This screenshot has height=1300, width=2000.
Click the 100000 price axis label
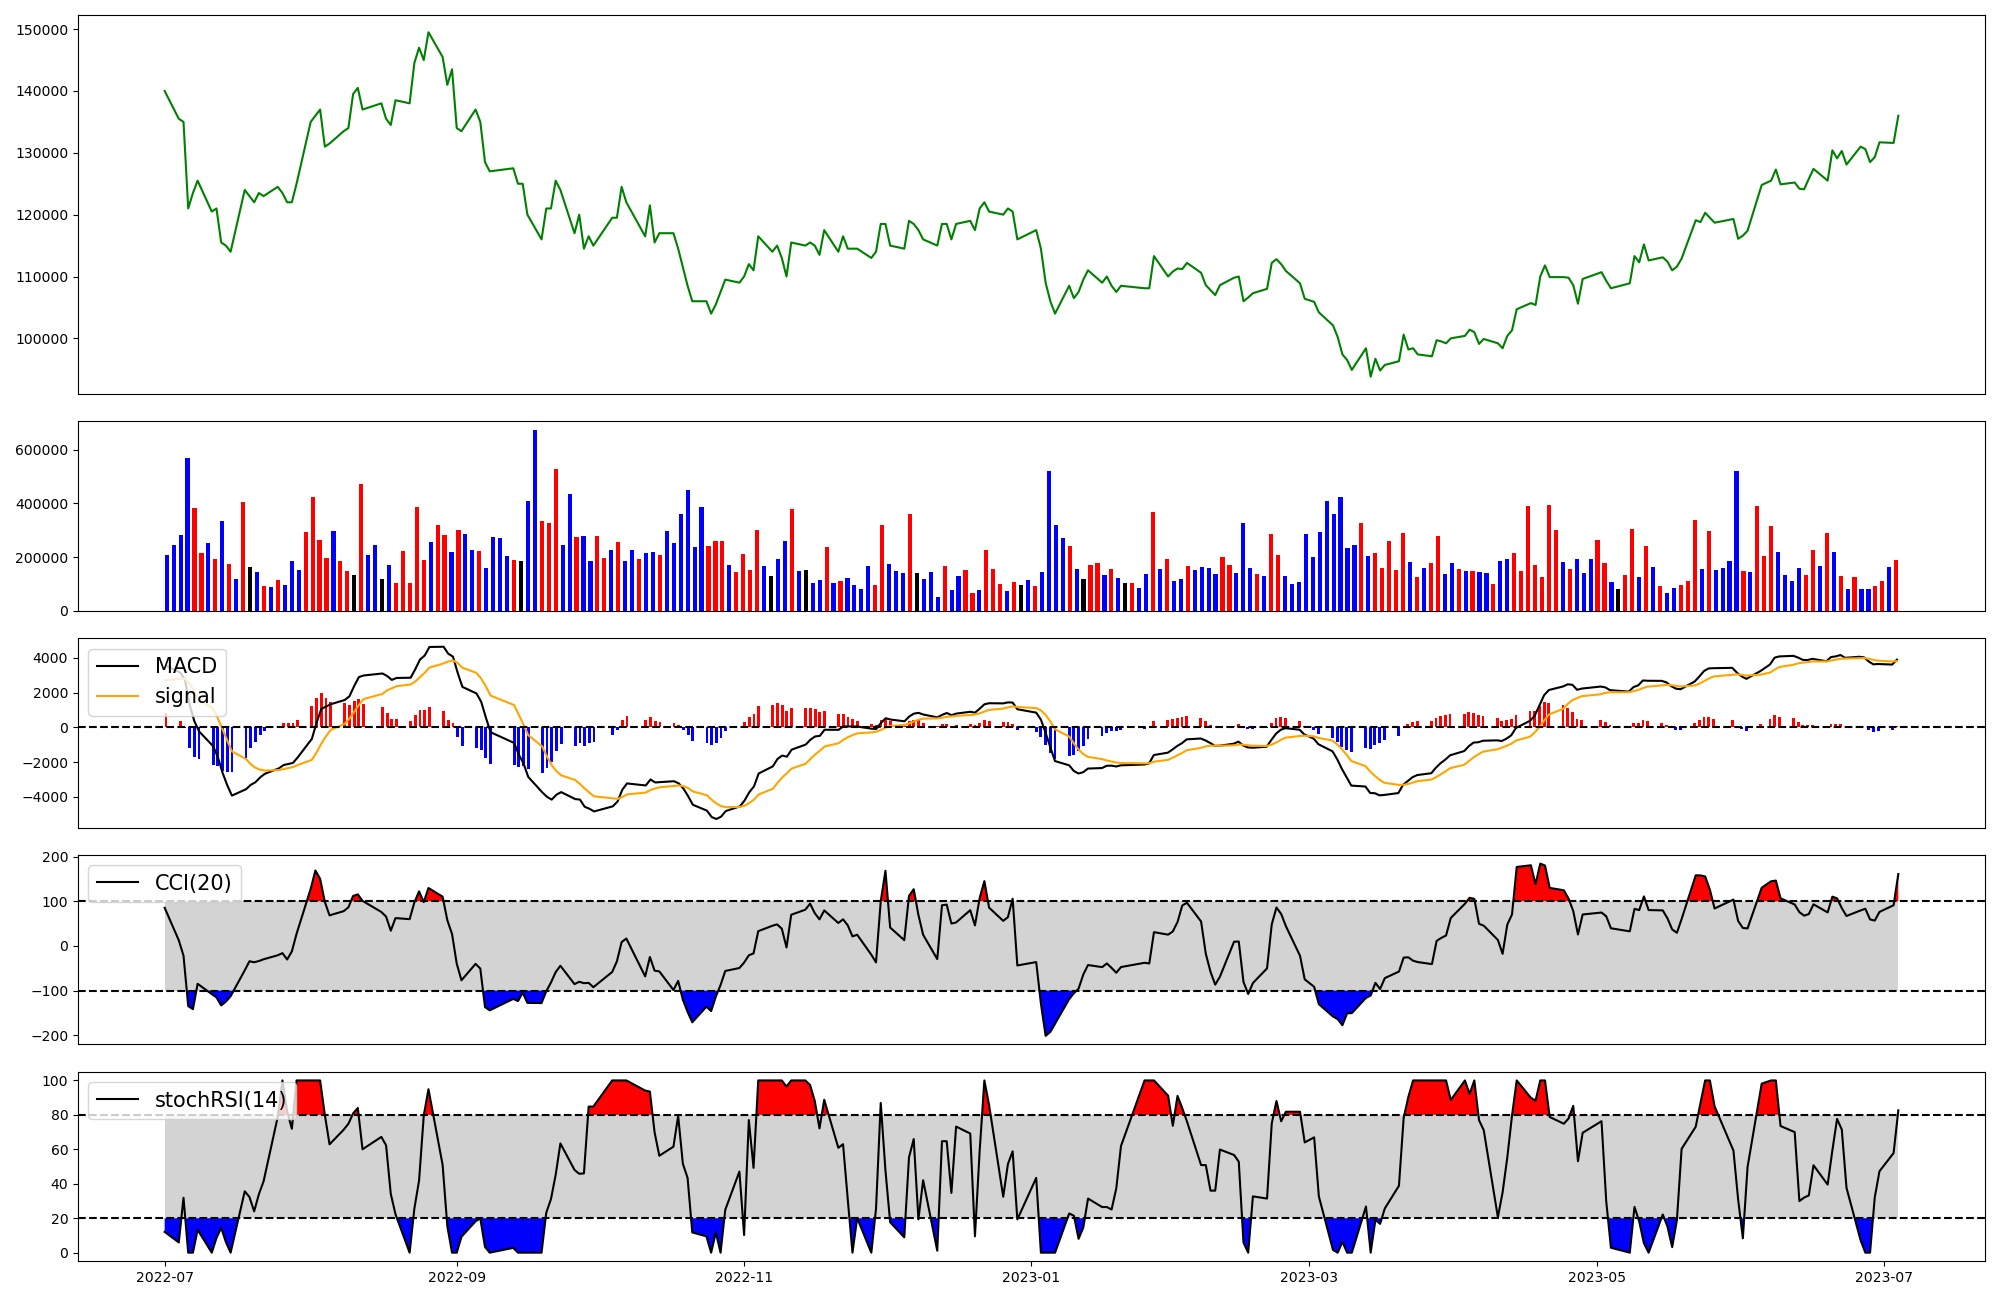pyautogui.click(x=43, y=339)
